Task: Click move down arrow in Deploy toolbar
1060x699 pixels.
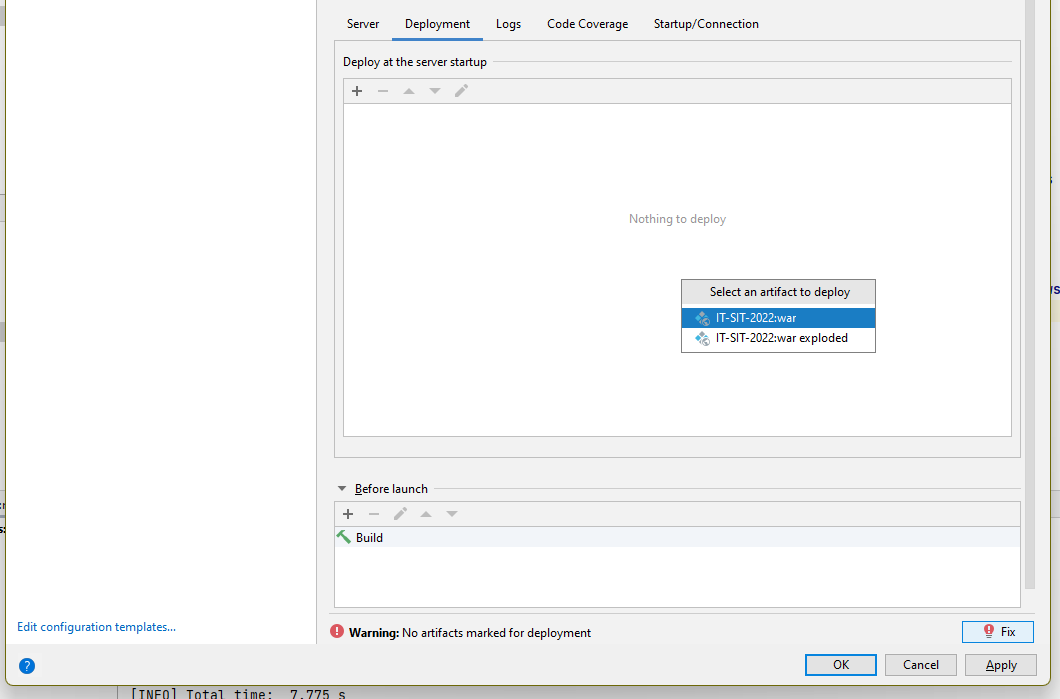Action: pyautogui.click(x=435, y=91)
